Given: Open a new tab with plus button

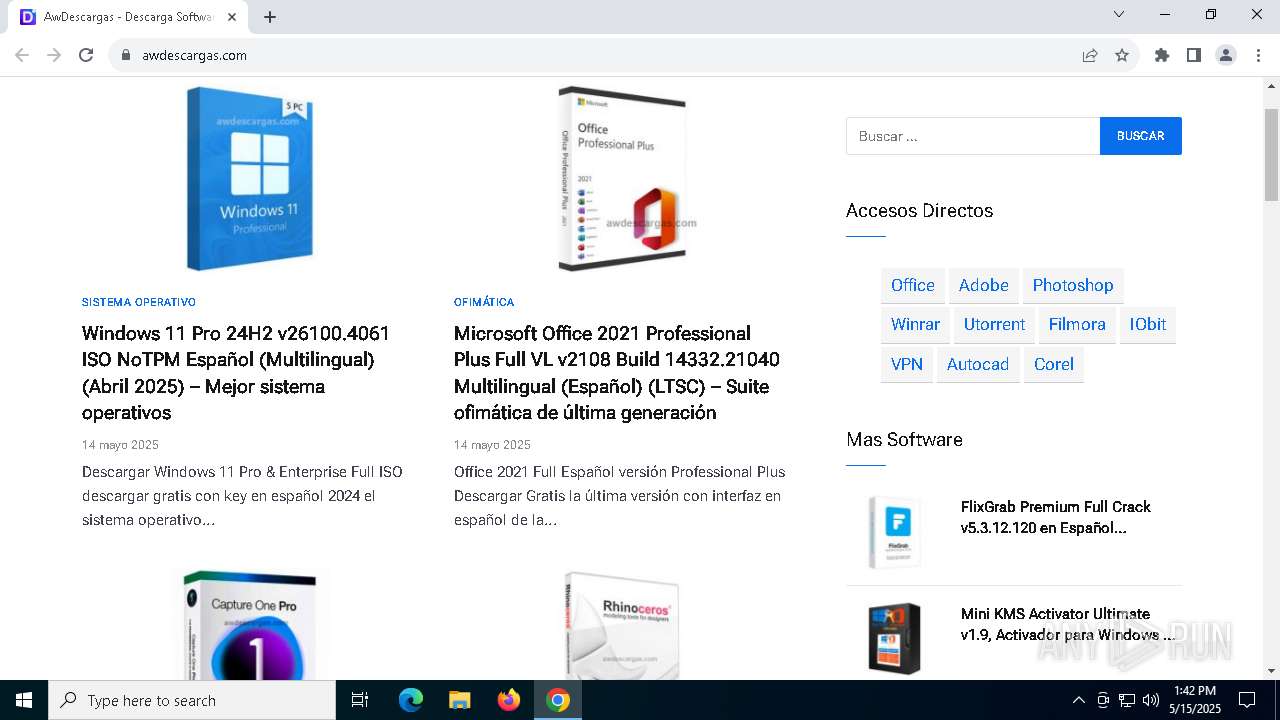Looking at the screenshot, I should pyautogui.click(x=270, y=17).
